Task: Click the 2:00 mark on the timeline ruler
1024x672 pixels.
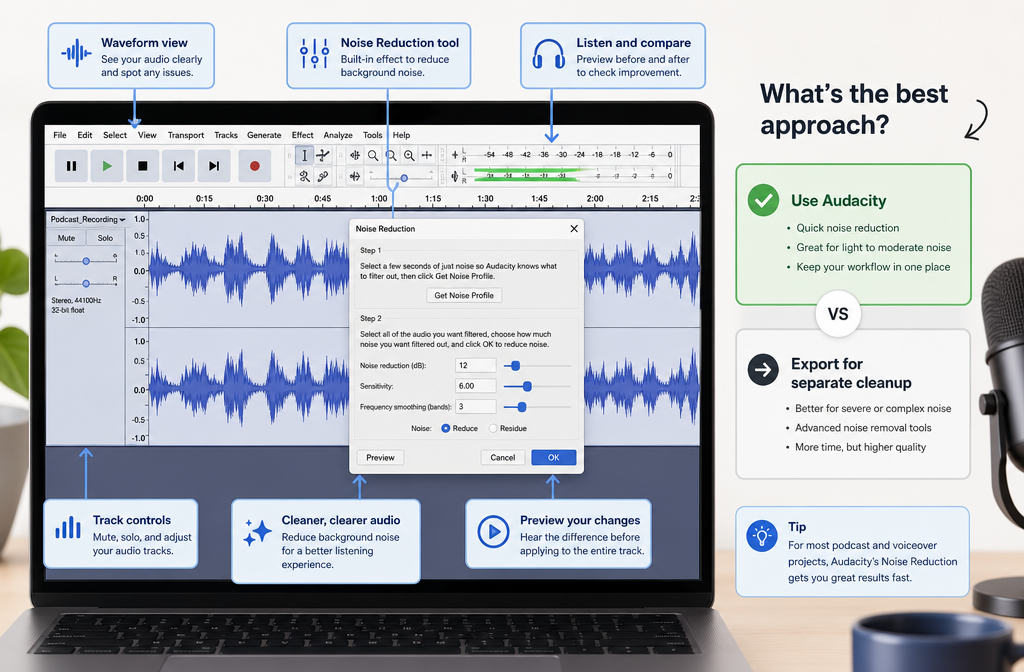Action: (x=595, y=199)
